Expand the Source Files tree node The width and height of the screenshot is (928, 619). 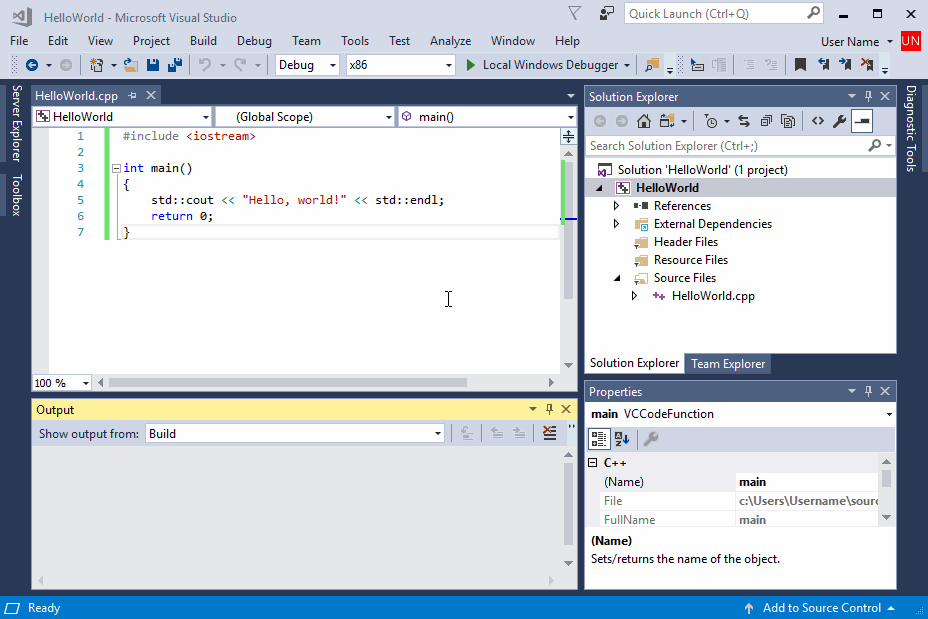617,278
